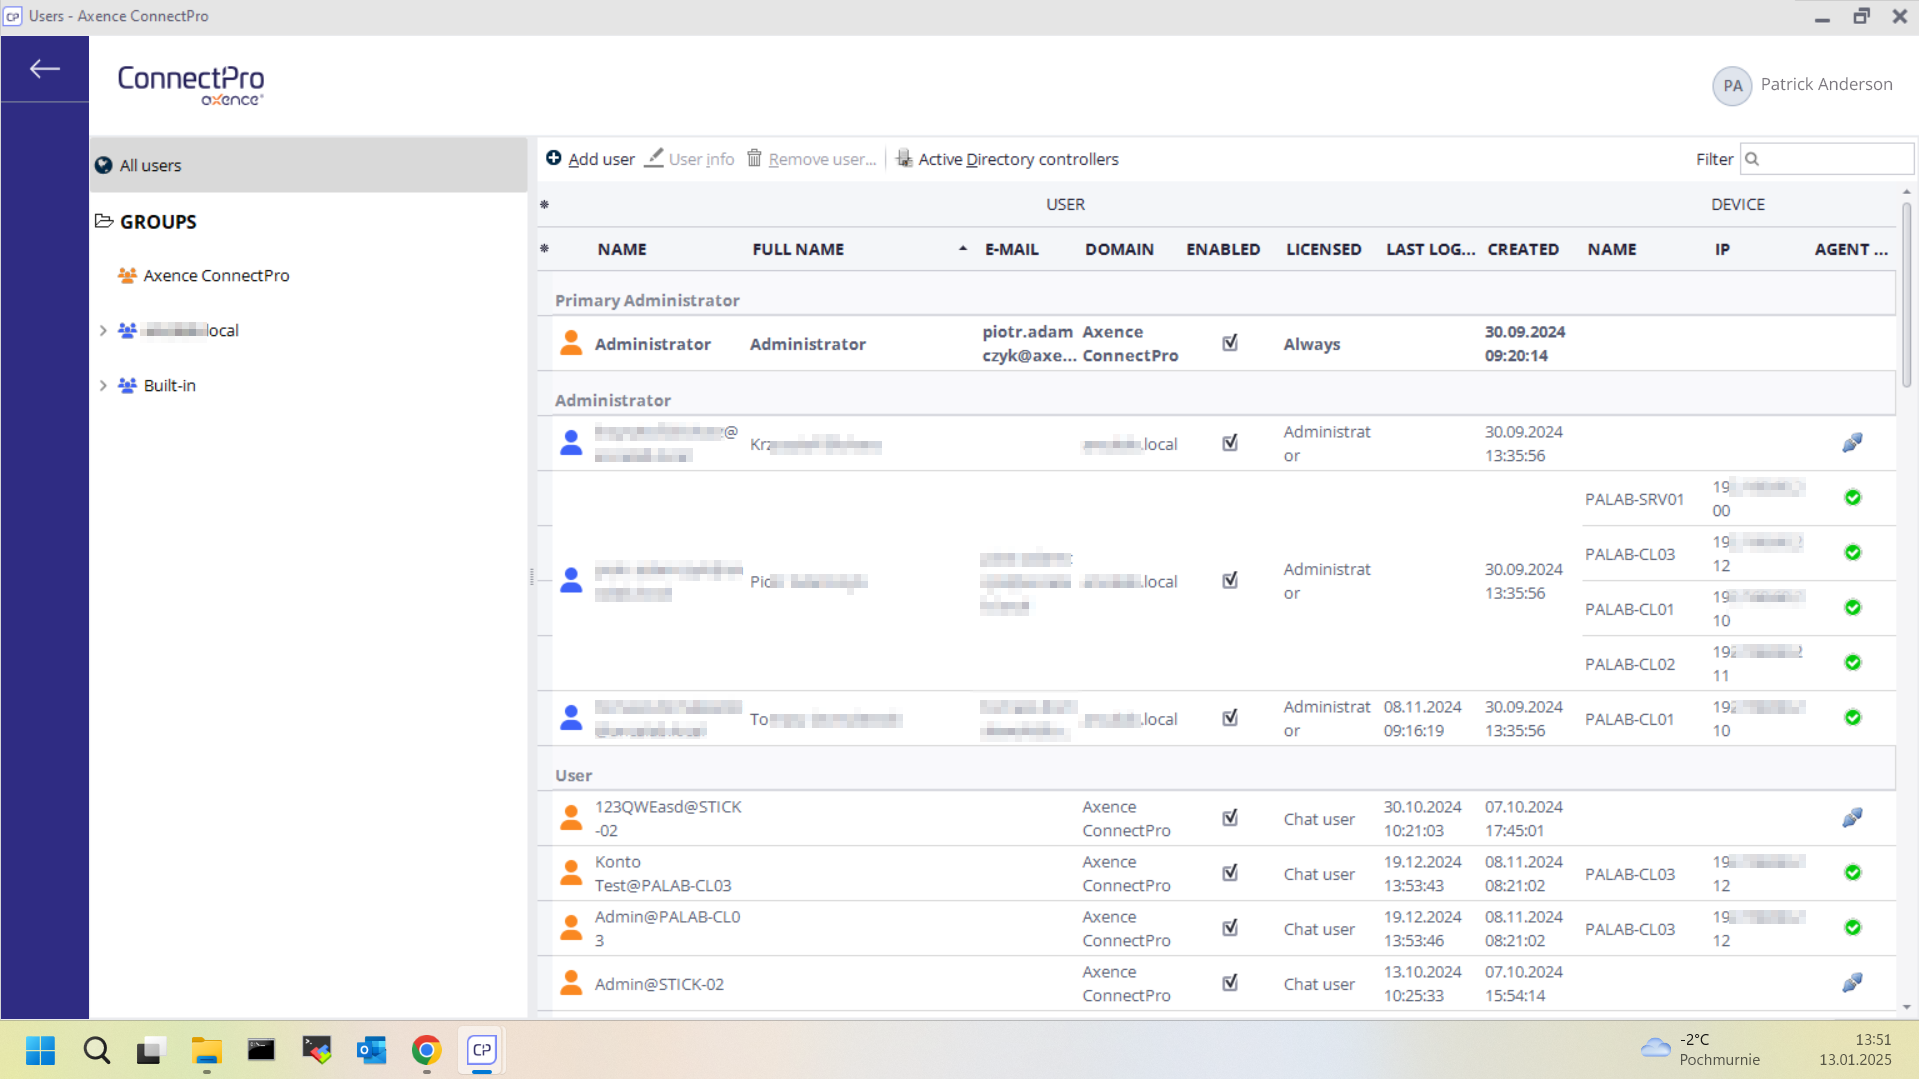Click the GROUPS folder icon
The image size is (1919, 1079).
click(104, 221)
